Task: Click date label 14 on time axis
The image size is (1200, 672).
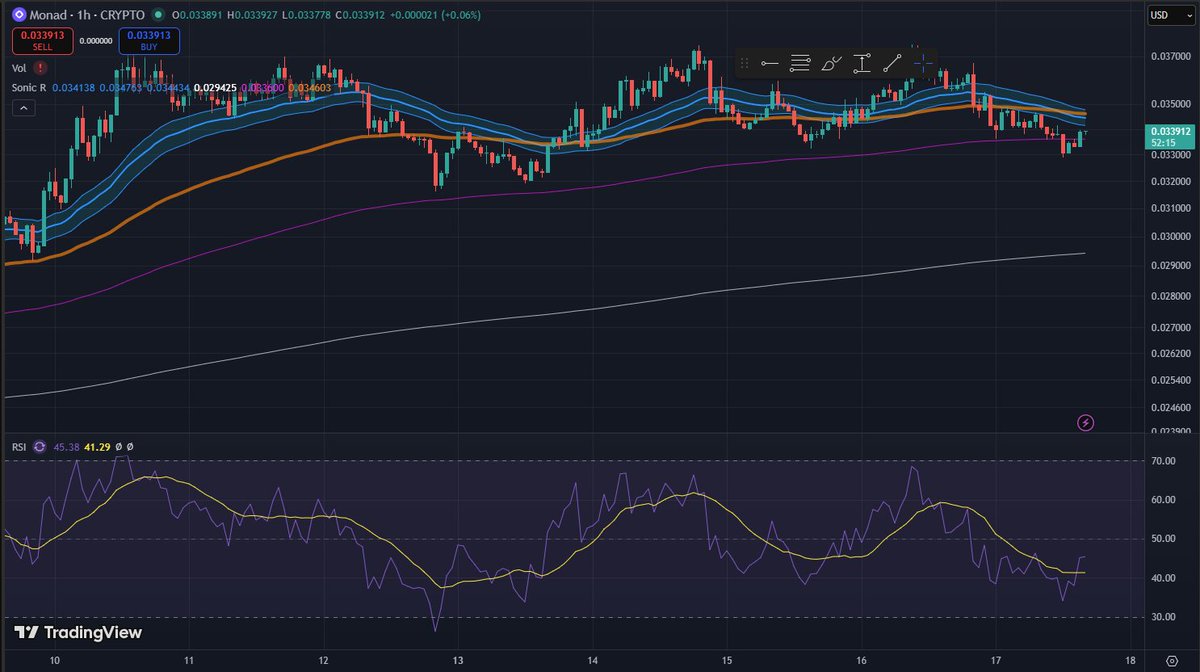Action: click(x=592, y=661)
